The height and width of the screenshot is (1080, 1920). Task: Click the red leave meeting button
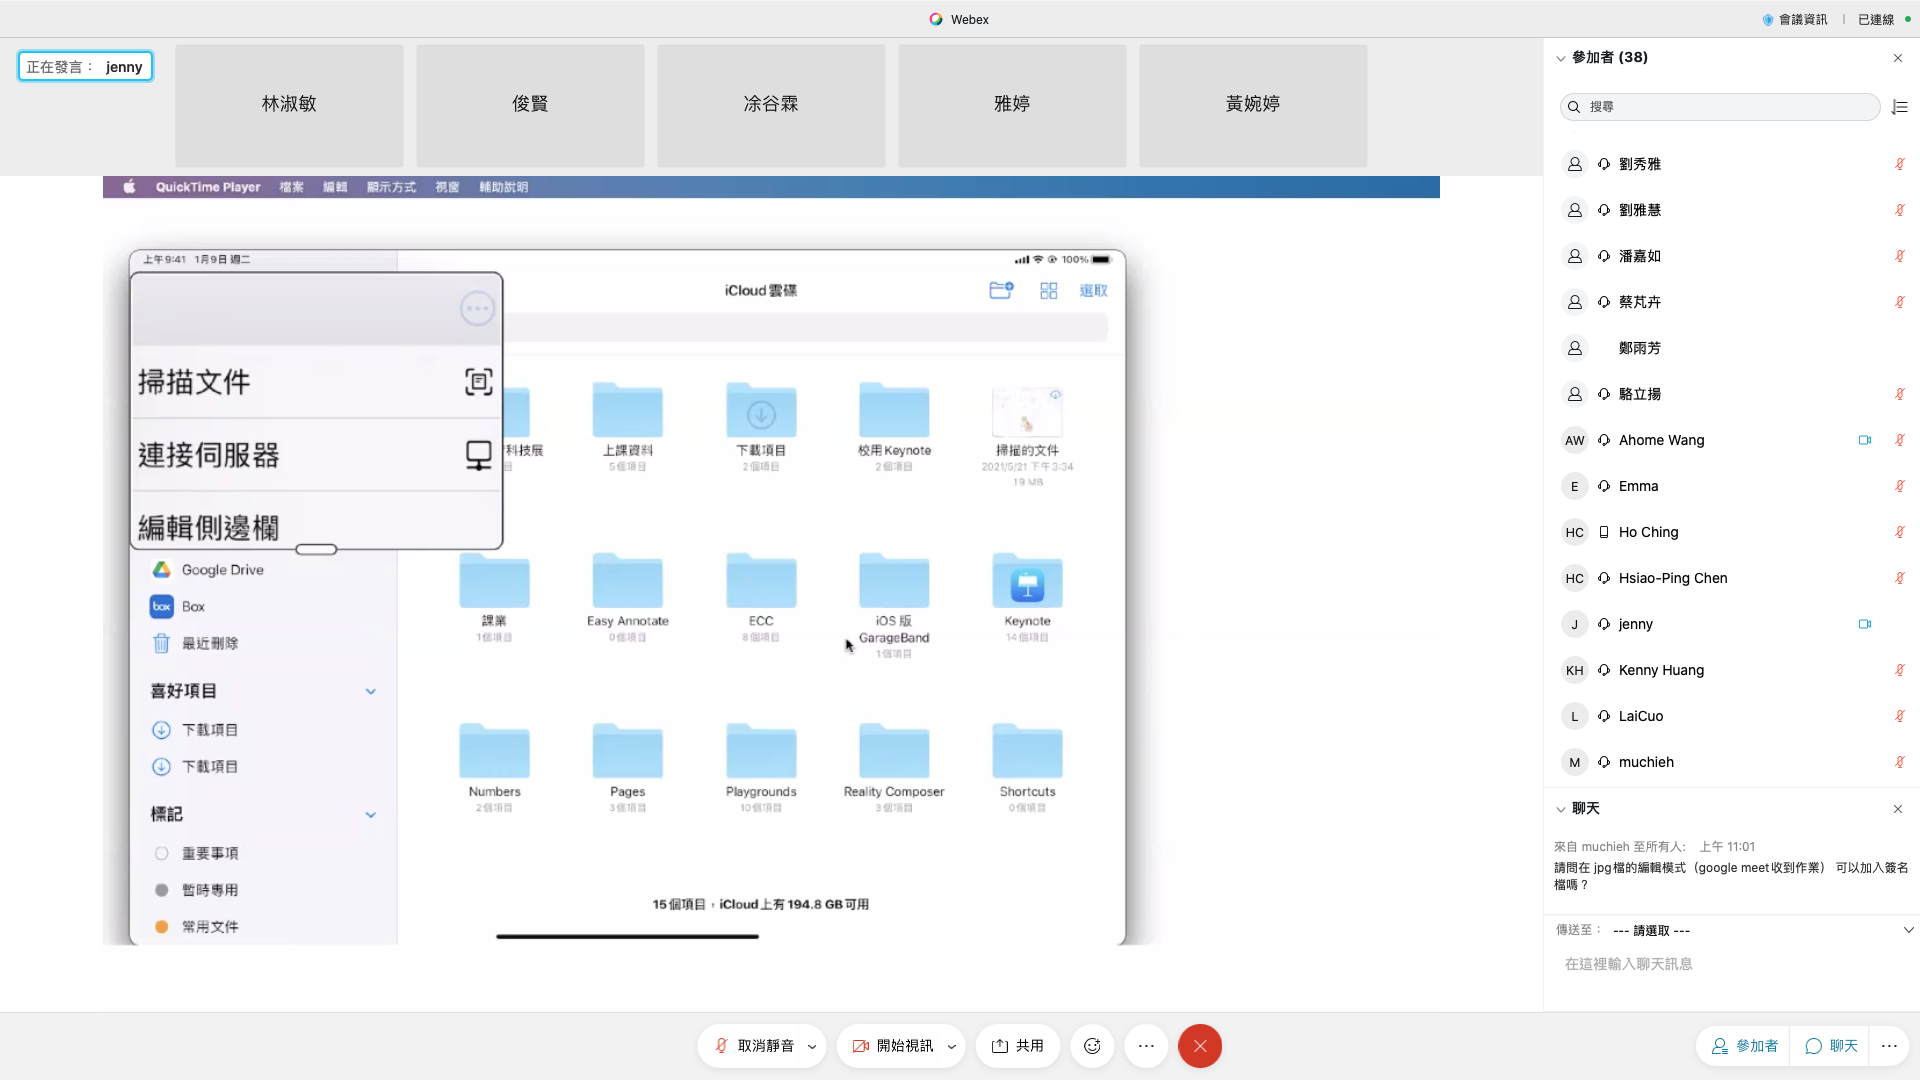(1199, 1046)
